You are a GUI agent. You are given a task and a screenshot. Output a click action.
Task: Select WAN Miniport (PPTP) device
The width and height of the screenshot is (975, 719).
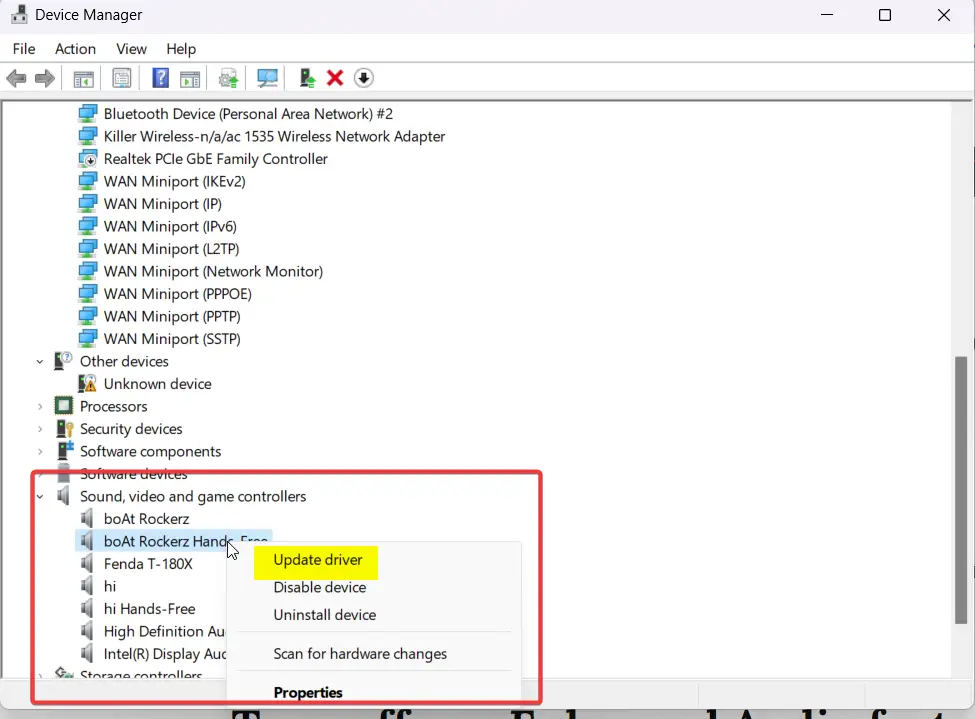pos(172,316)
